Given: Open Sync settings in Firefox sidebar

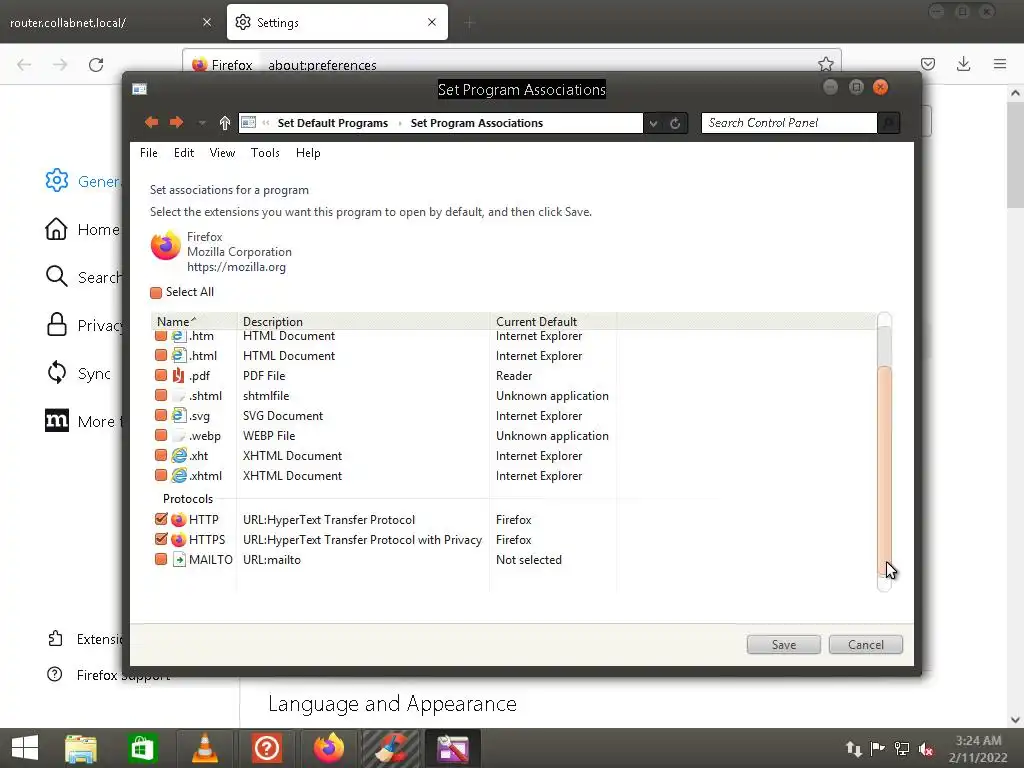Looking at the screenshot, I should pyautogui.click(x=79, y=374).
